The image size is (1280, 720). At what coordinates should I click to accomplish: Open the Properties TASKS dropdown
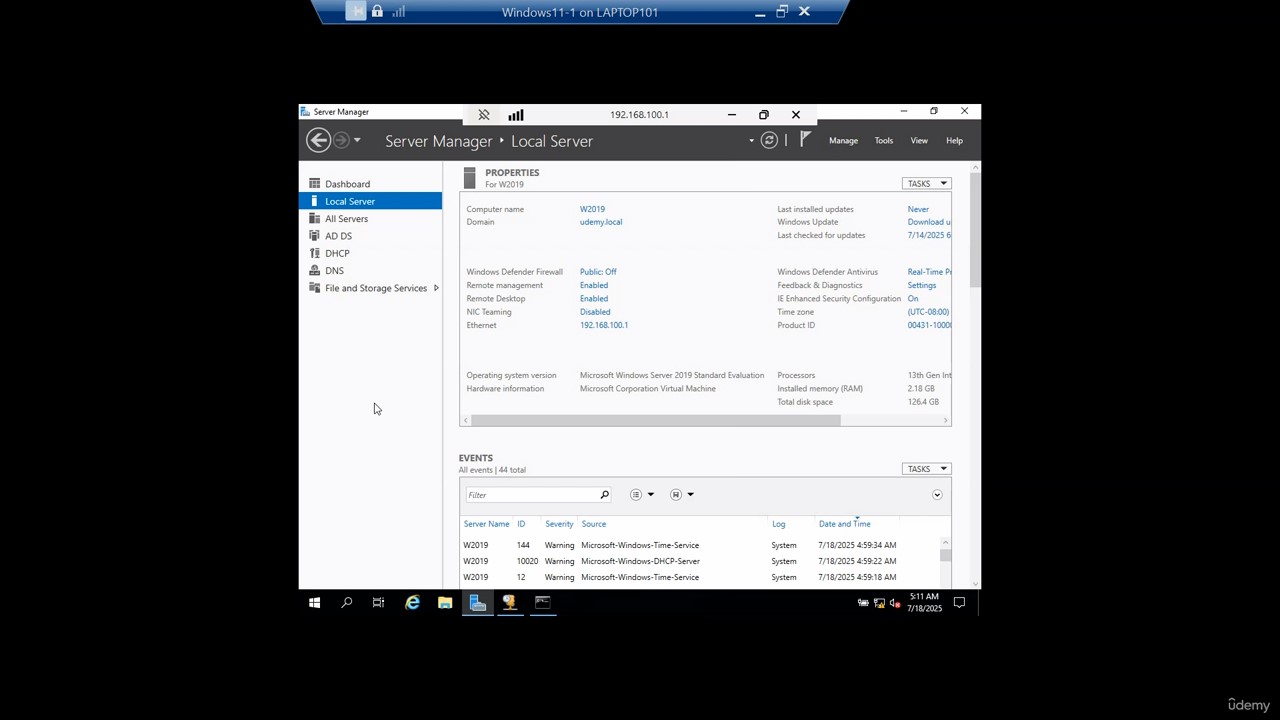pyautogui.click(x=926, y=184)
